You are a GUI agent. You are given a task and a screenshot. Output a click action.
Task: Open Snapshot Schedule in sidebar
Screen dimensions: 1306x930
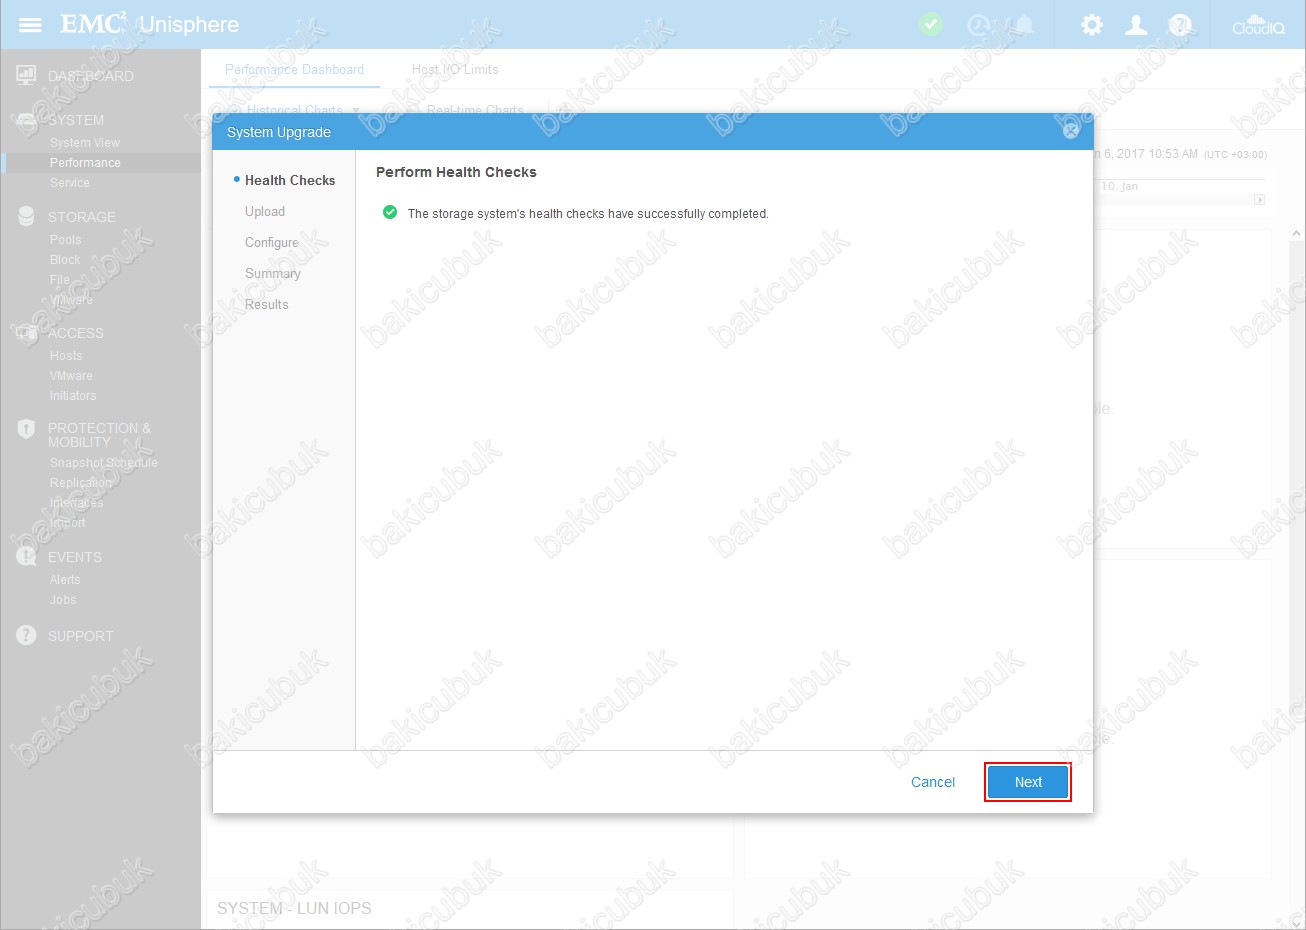(104, 463)
